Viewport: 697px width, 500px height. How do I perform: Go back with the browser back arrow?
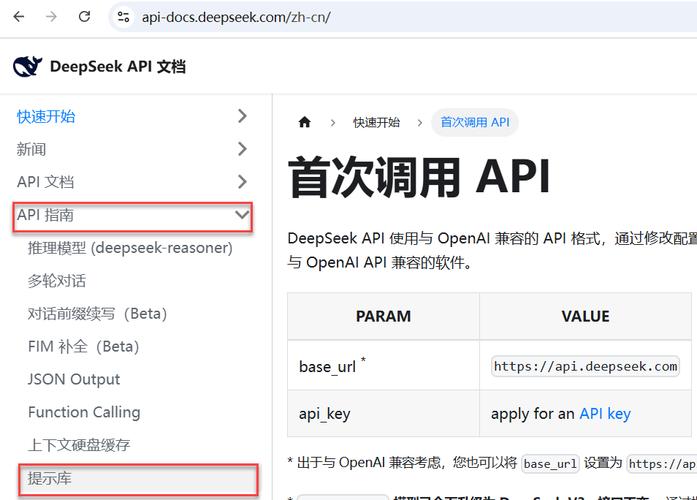pos(19,17)
